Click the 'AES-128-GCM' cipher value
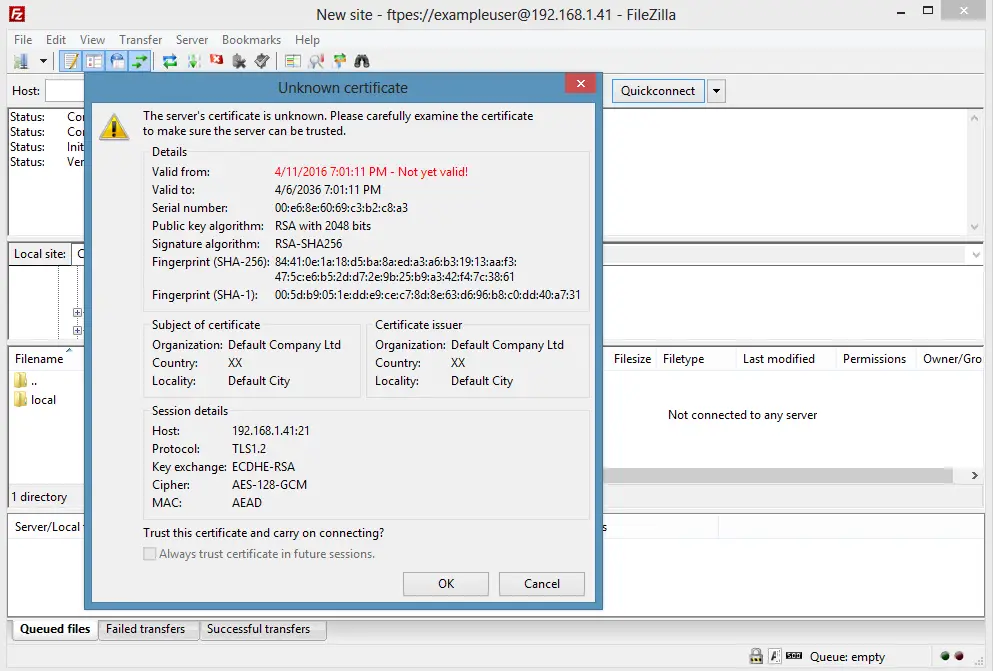The image size is (993, 671). tap(269, 485)
